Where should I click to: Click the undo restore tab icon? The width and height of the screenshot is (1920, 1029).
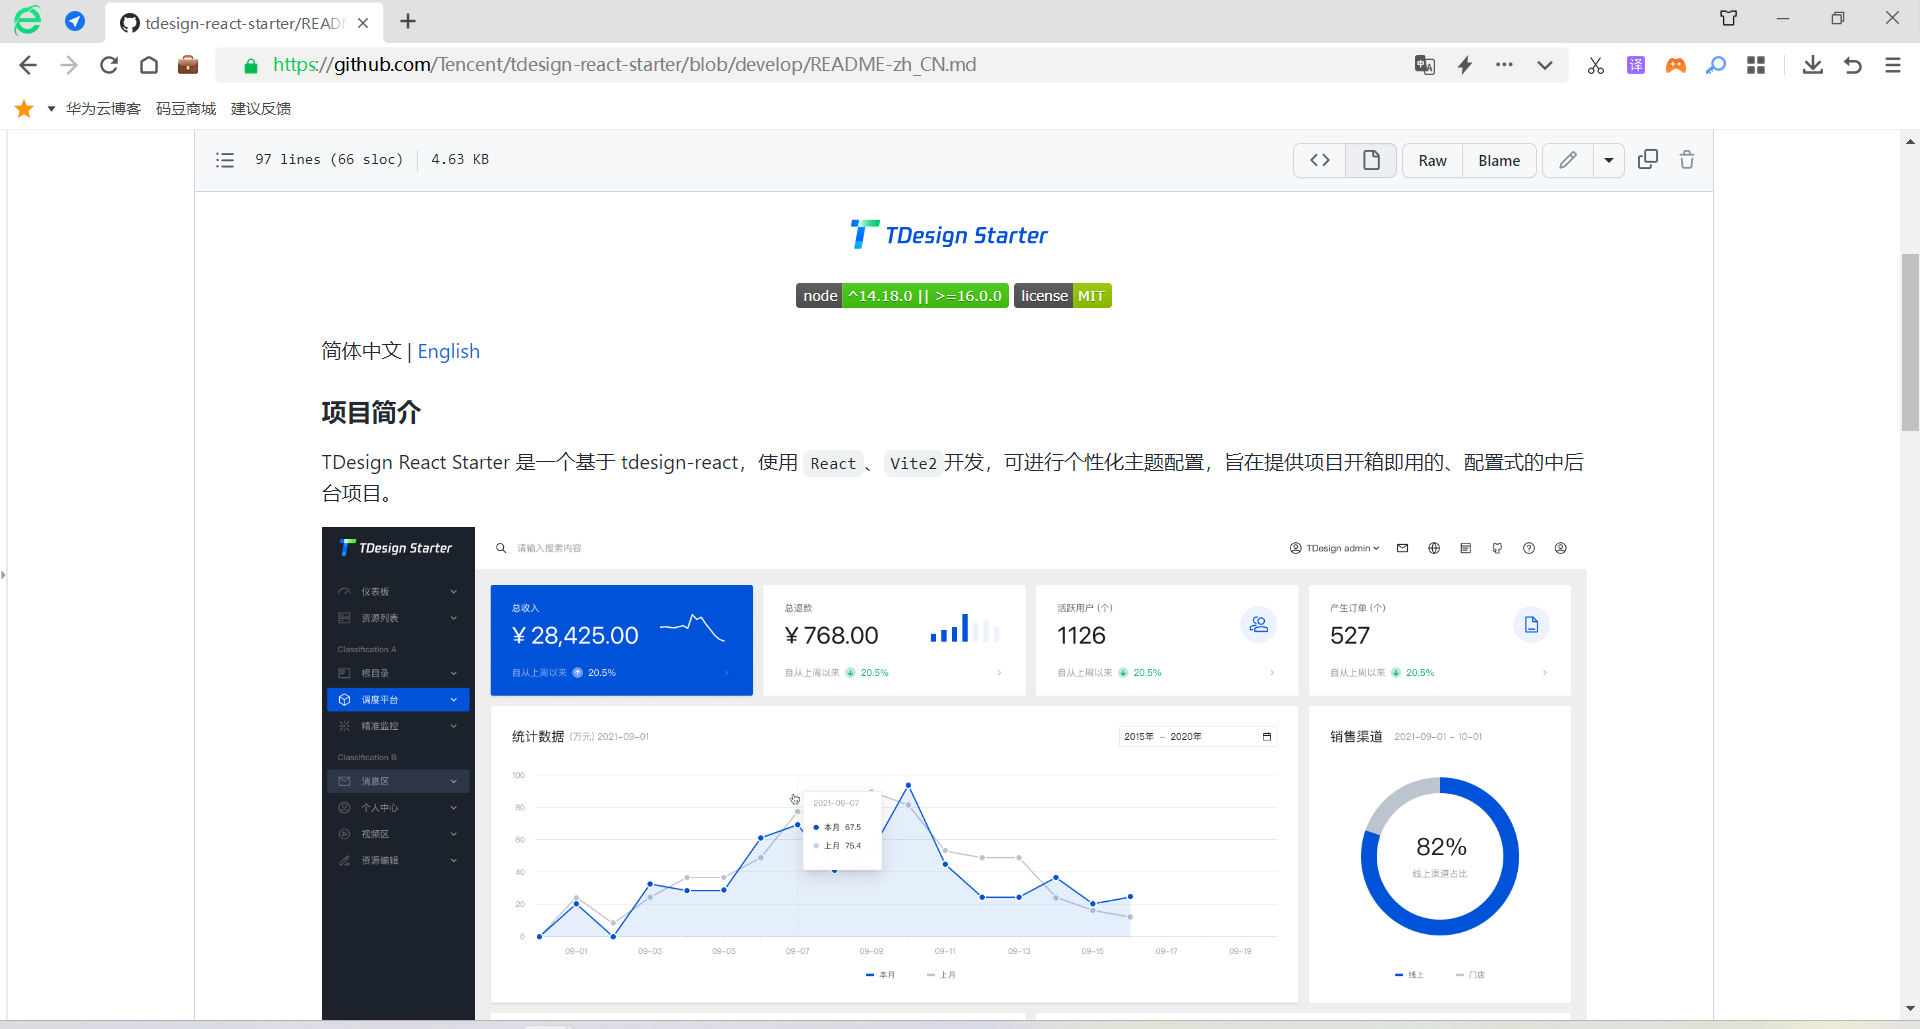(x=1853, y=65)
